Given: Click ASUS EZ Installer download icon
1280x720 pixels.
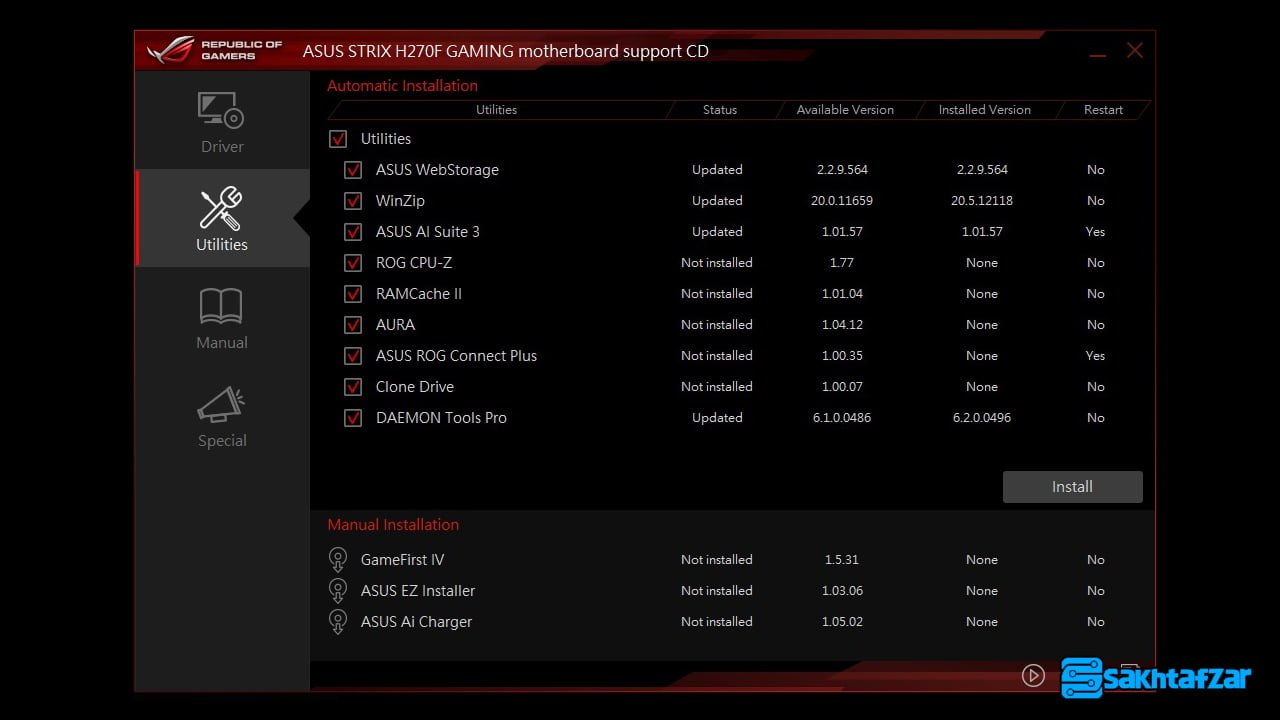Looking at the screenshot, I should pos(338,591).
